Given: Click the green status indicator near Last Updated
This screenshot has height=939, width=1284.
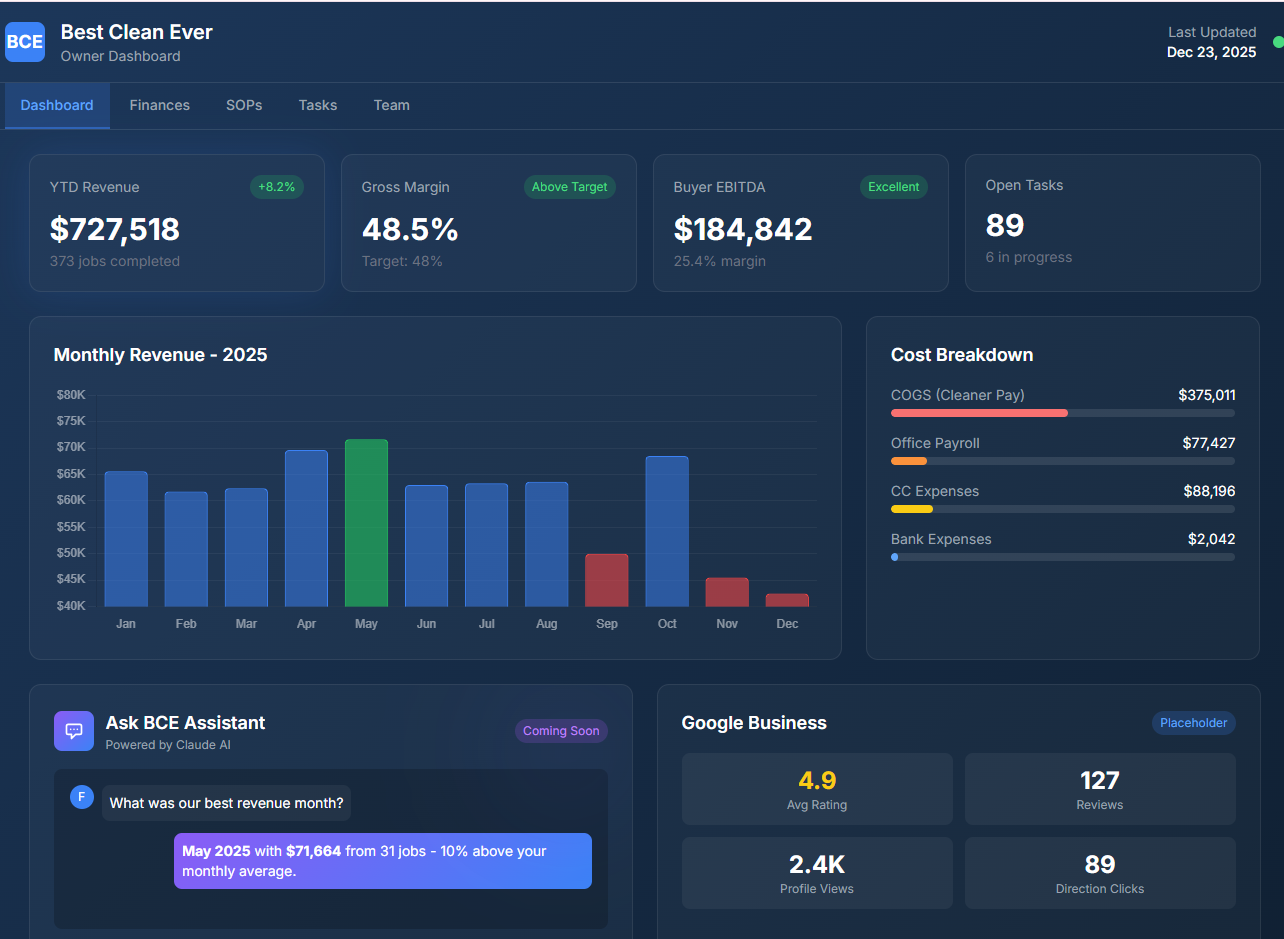Looking at the screenshot, I should 1277,42.
